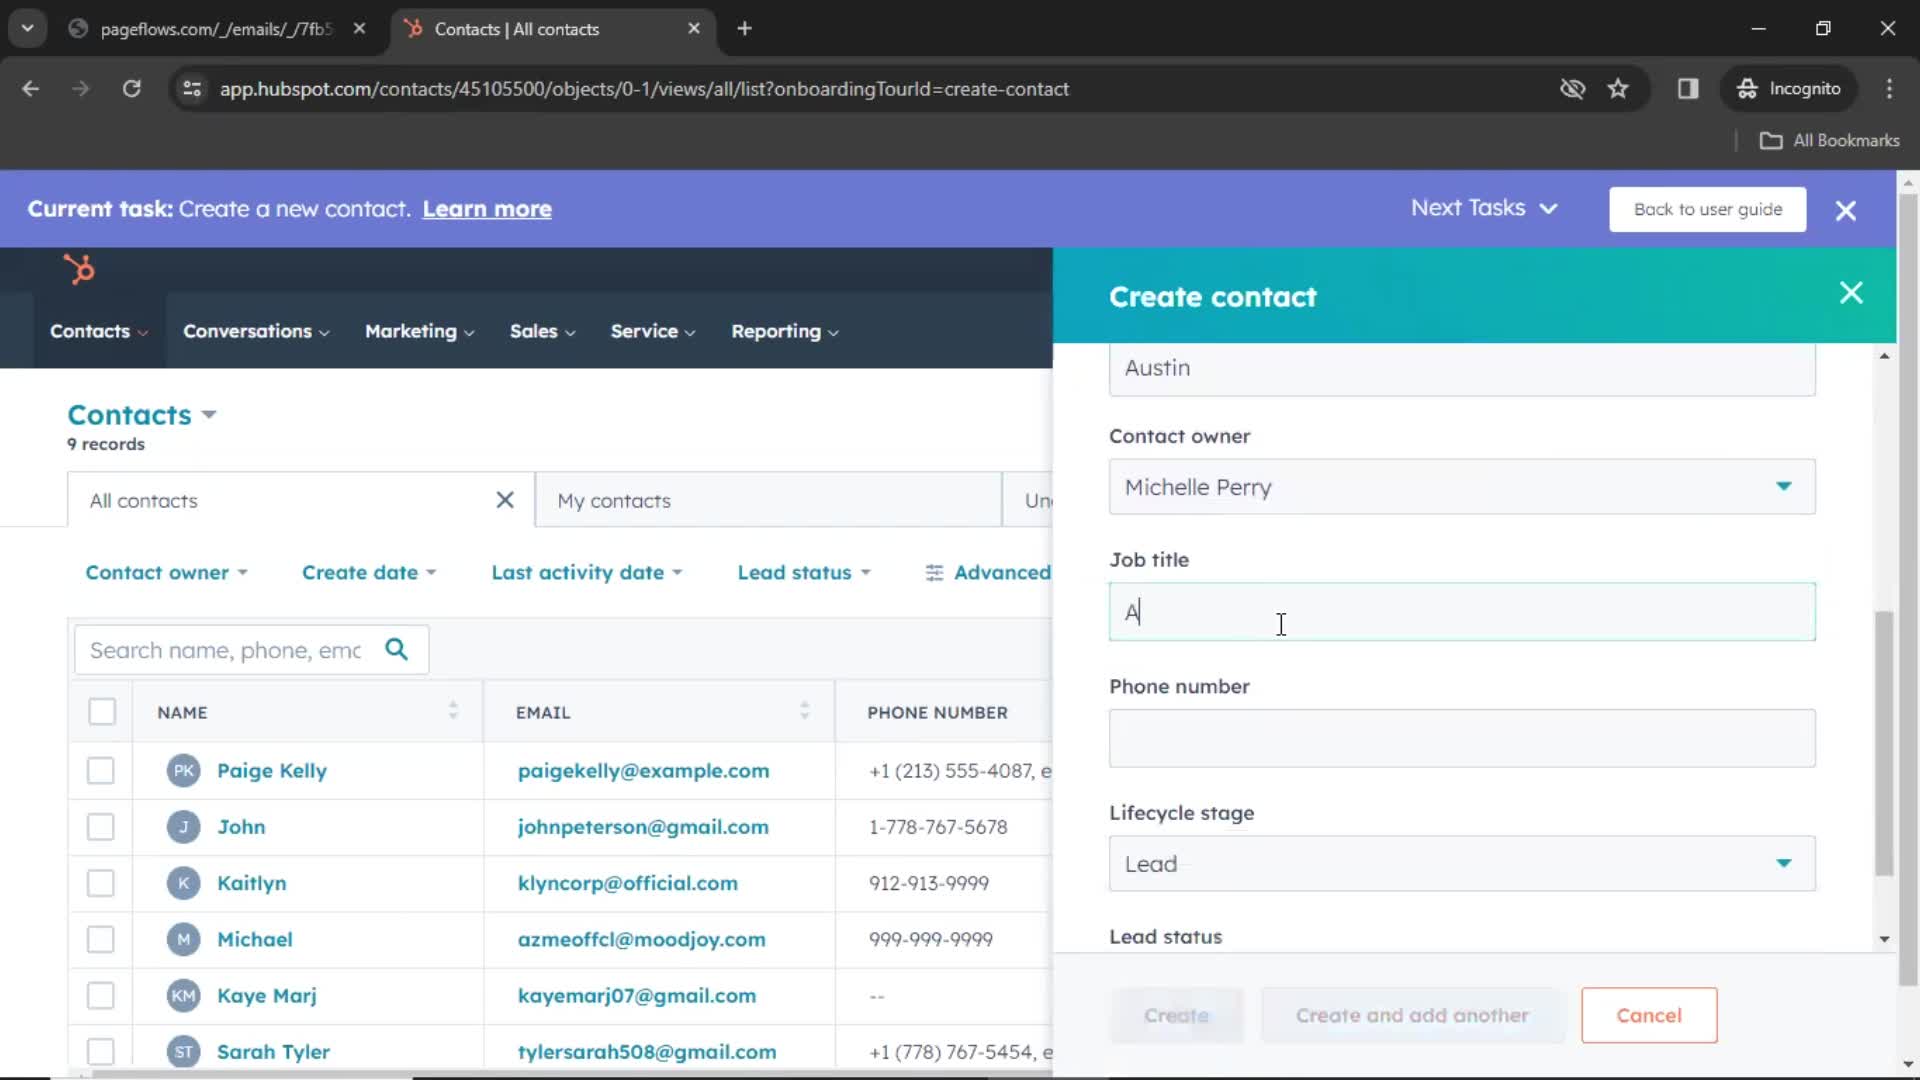Check the select-all contacts checkbox
The height and width of the screenshot is (1080, 1920).
[x=102, y=712]
